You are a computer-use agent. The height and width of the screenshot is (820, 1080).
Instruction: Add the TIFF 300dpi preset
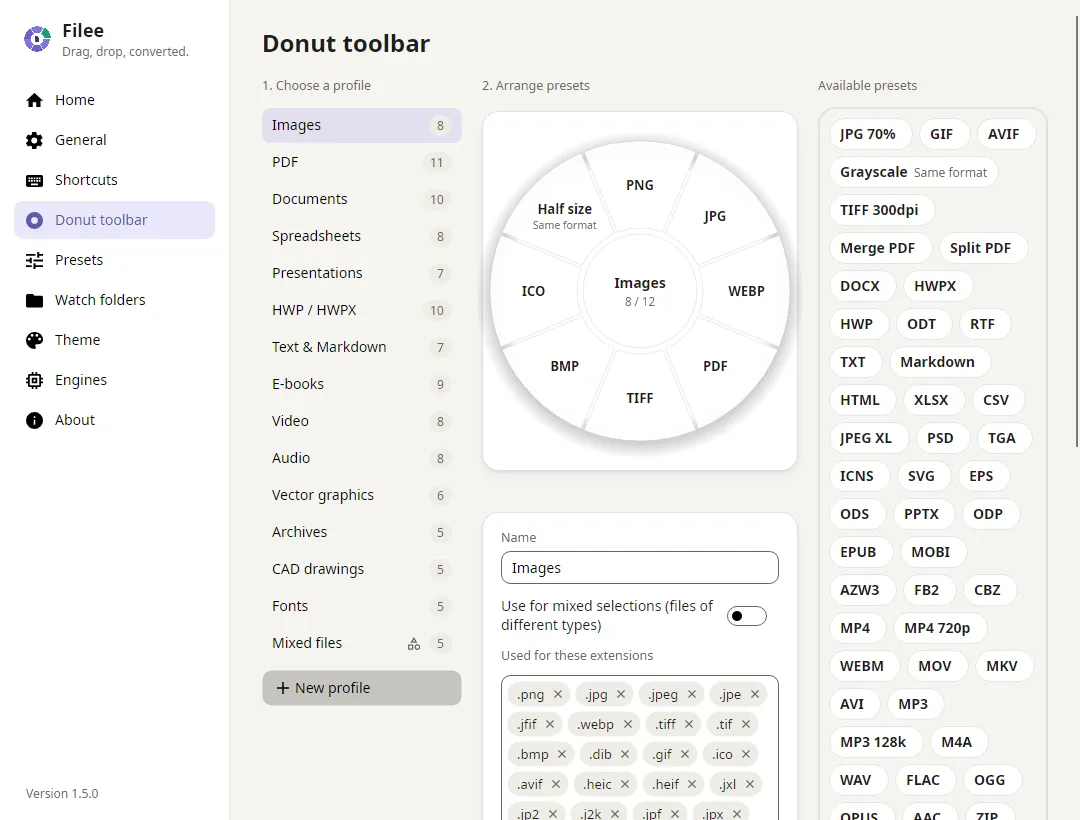(x=880, y=210)
